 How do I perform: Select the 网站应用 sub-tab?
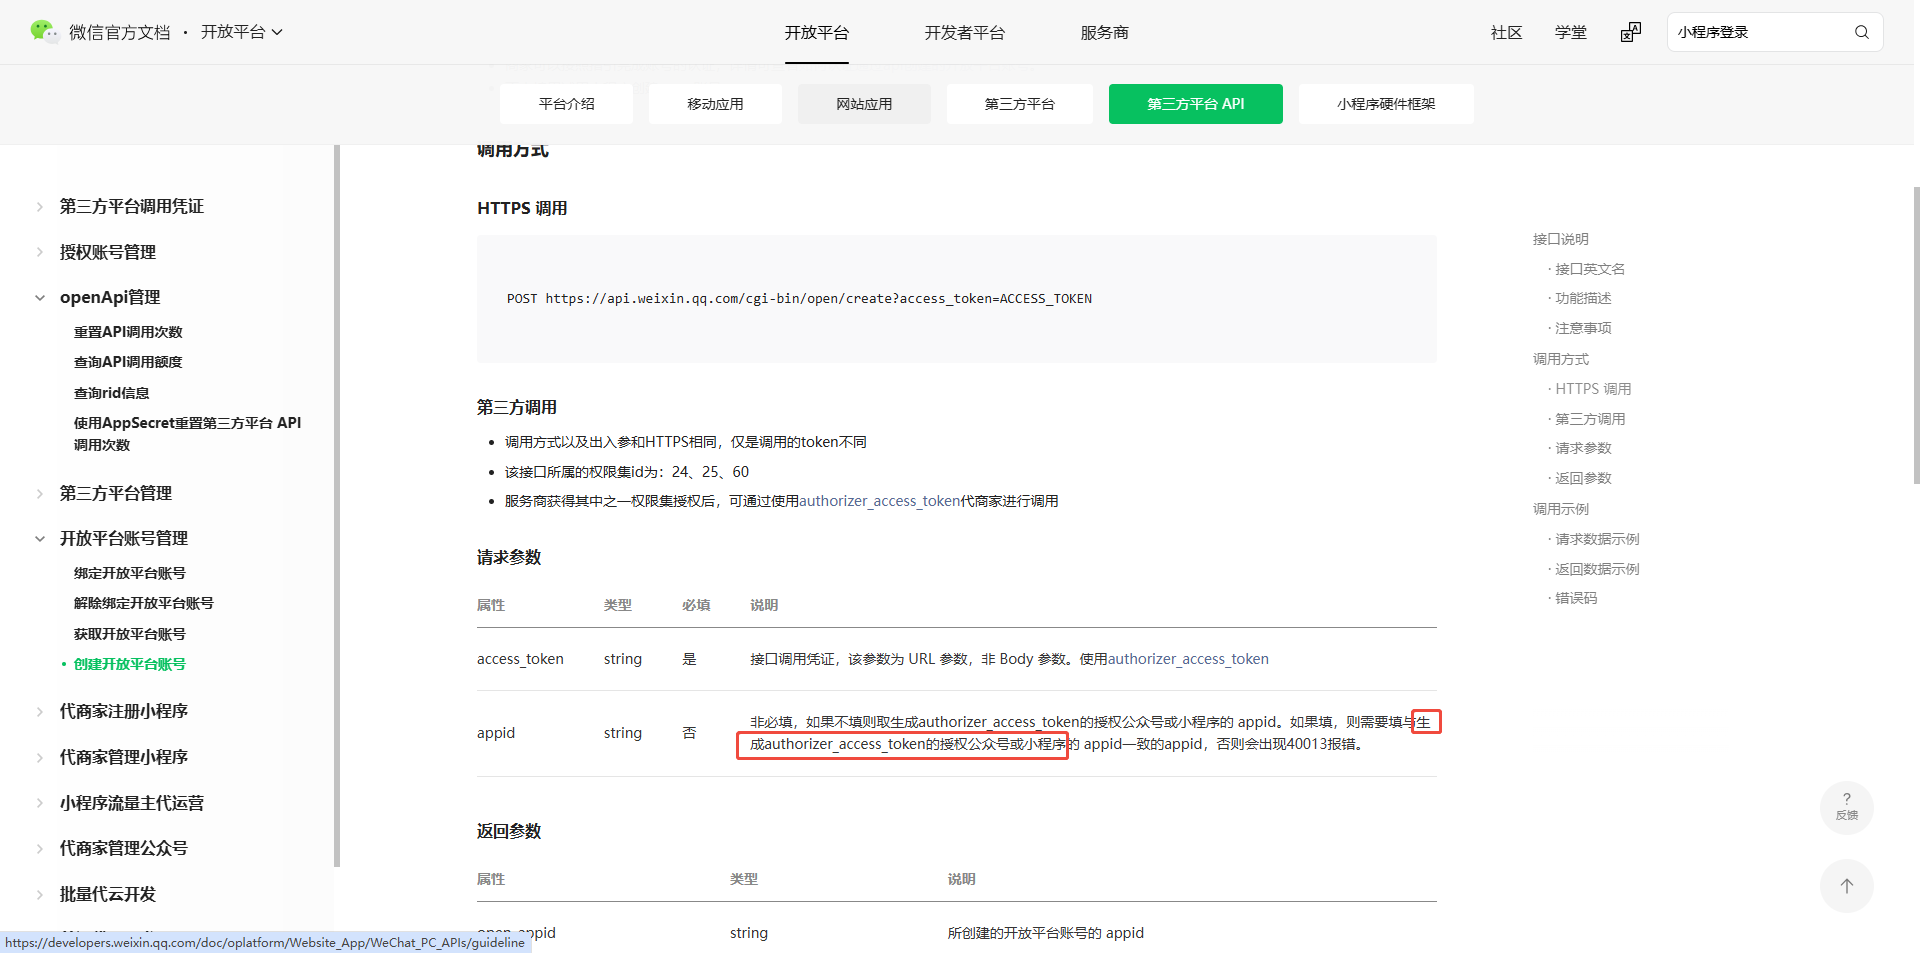(864, 104)
